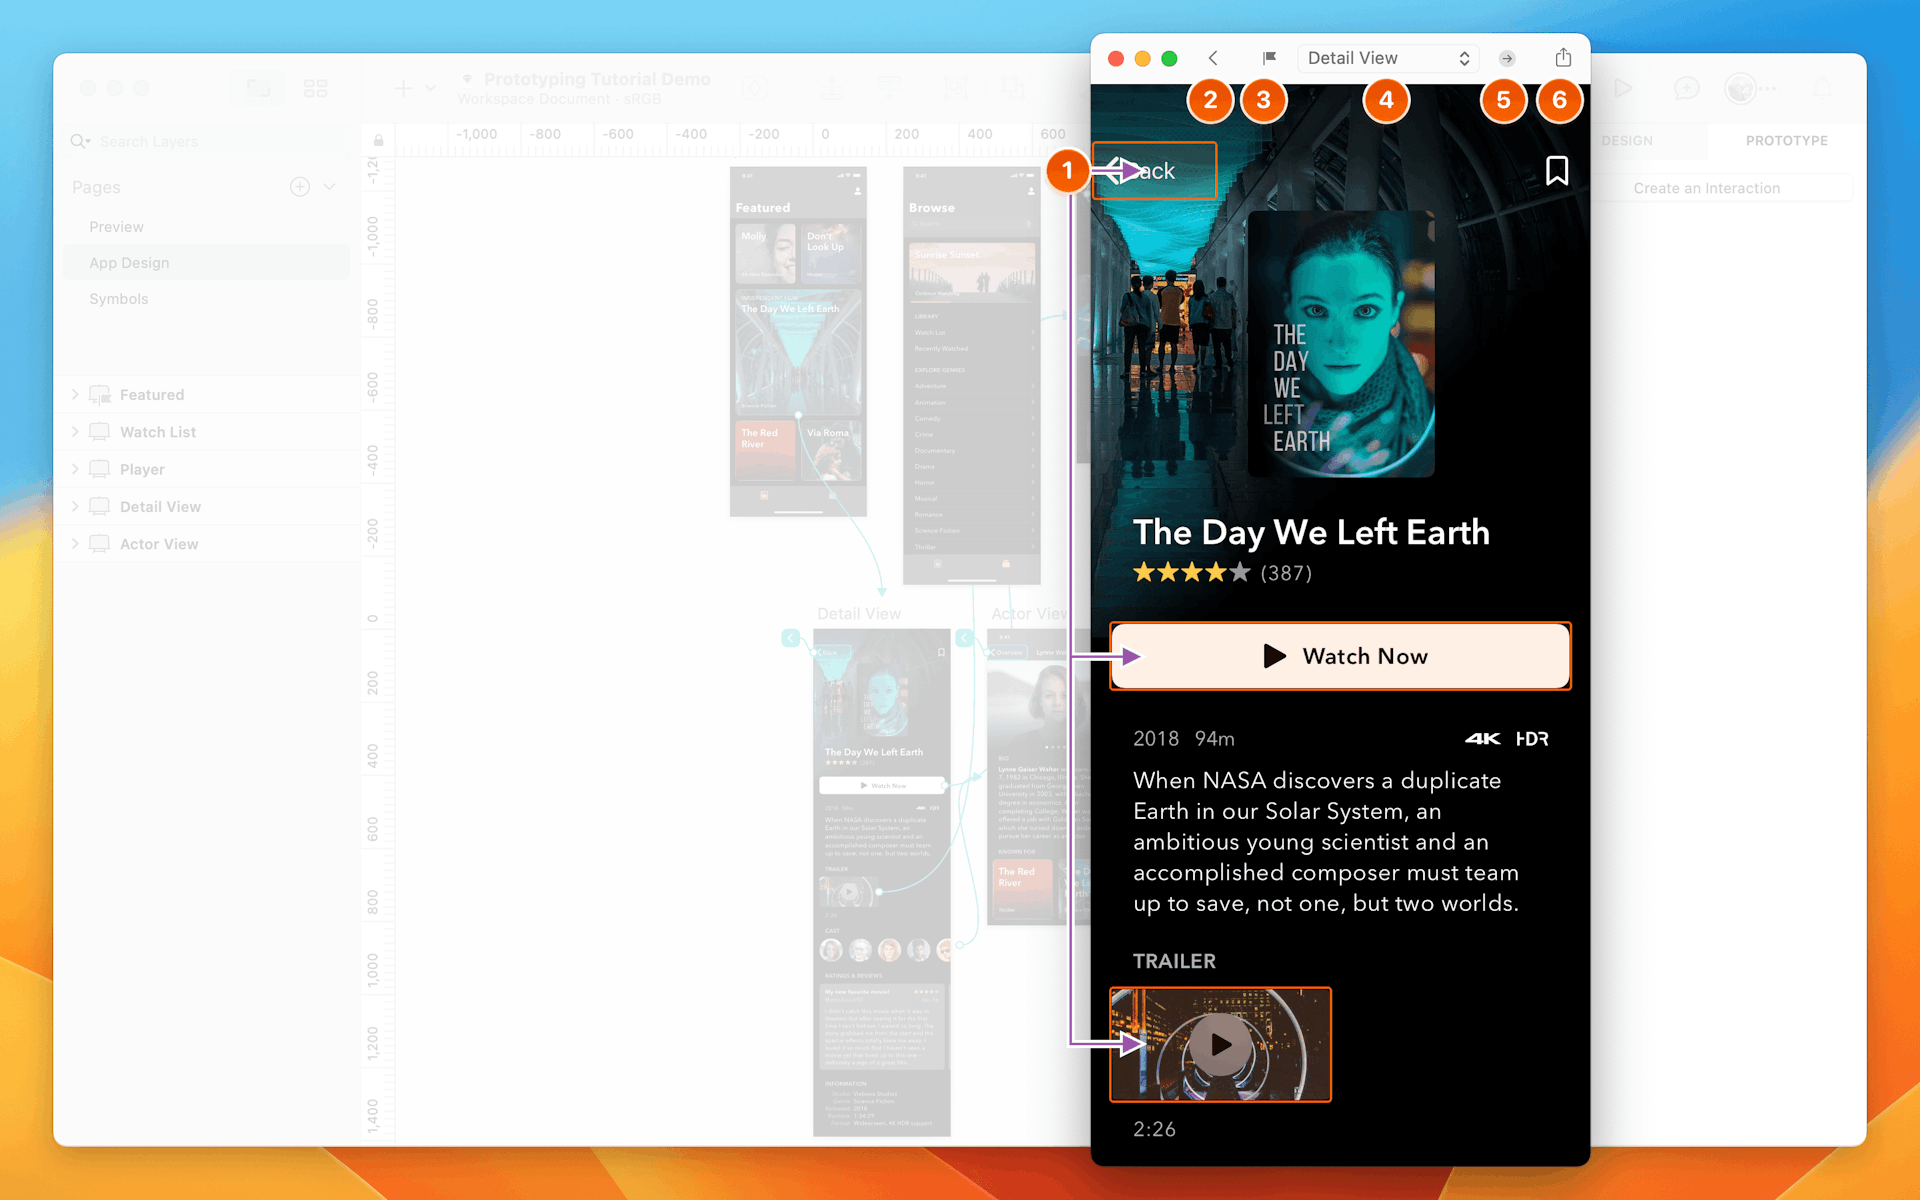Click the Insert plus icon in Sketch toolbar
Image resolution: width=1920 pixels, height=1200 pixels.
403,88
